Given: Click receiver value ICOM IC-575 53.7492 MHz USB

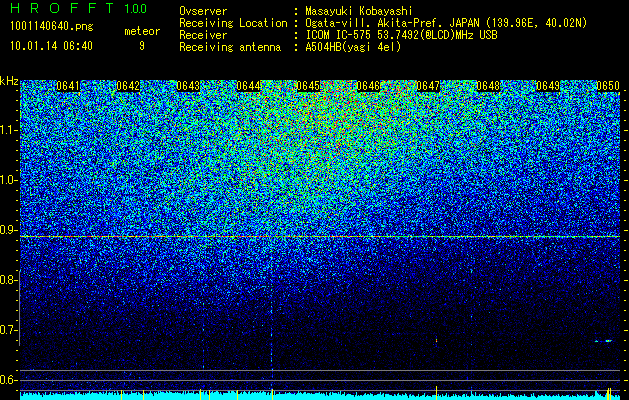Looking at the screenshot, I should tap(402, 35).
